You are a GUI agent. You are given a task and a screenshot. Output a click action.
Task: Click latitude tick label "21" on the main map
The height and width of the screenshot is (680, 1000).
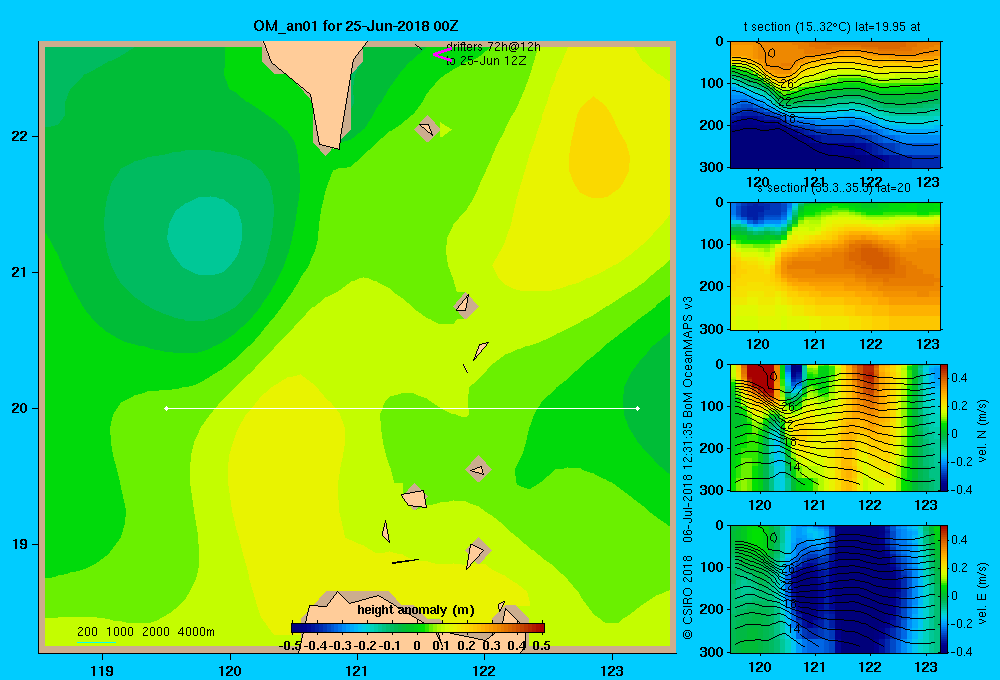[19, 272]
